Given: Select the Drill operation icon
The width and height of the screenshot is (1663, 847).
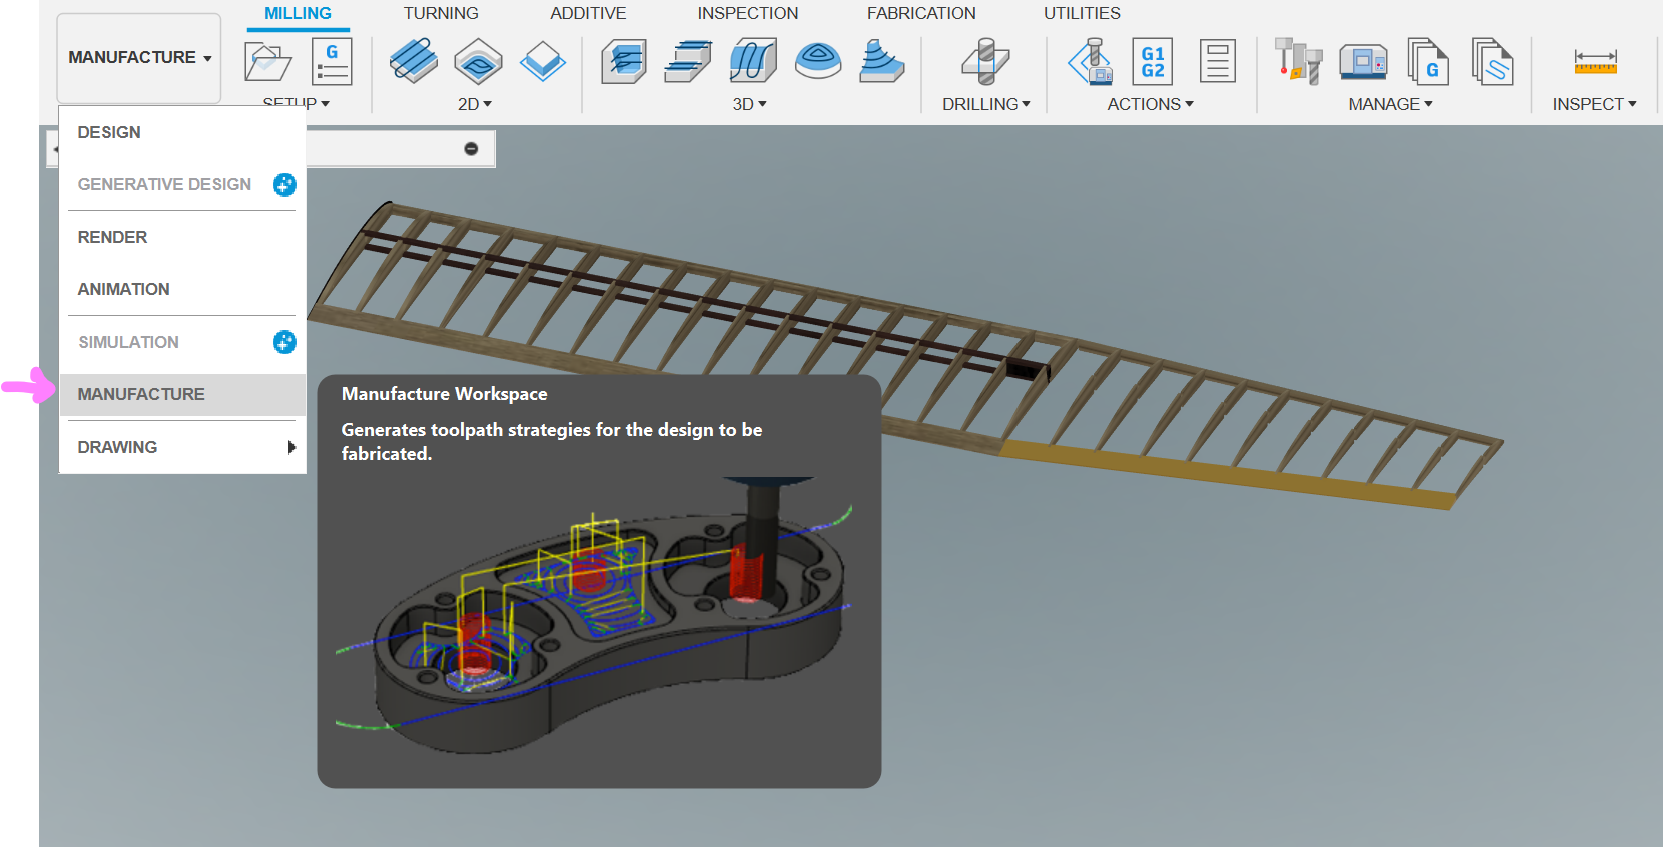Looking at the screenshot, I should [985, 62].
